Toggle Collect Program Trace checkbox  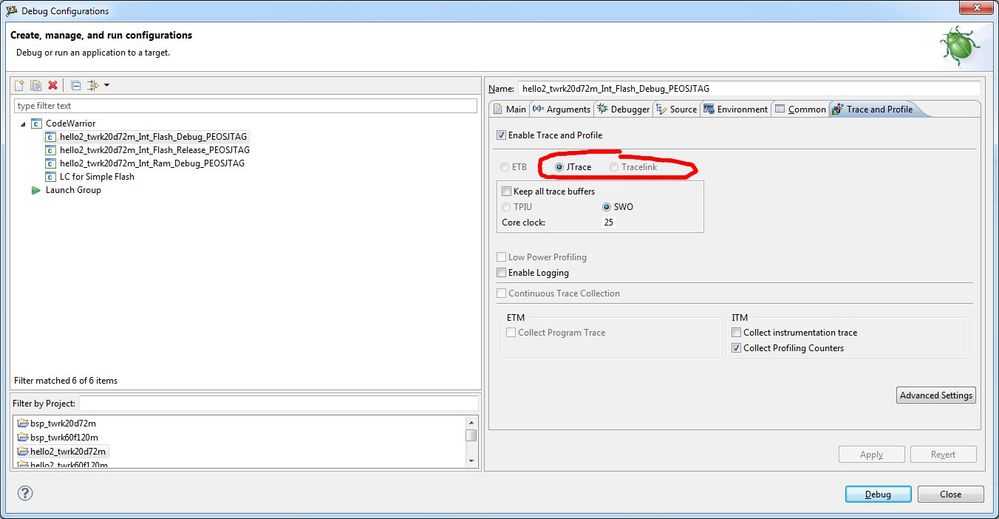coord(511,332)
